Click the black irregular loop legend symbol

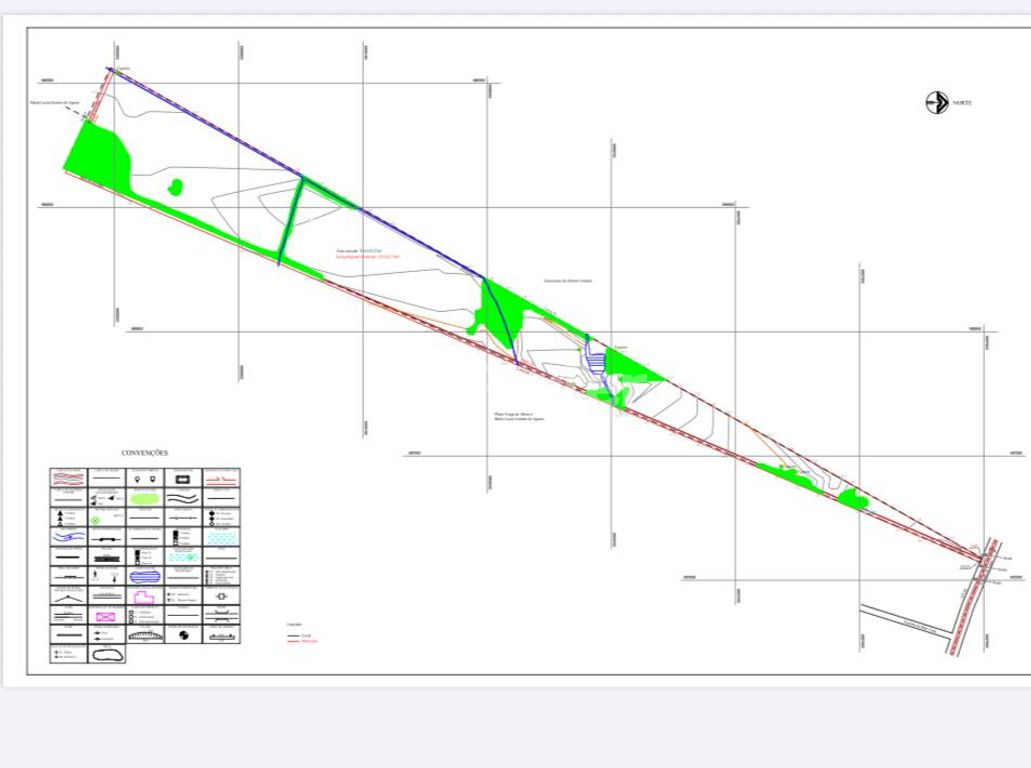click(107, 654)
